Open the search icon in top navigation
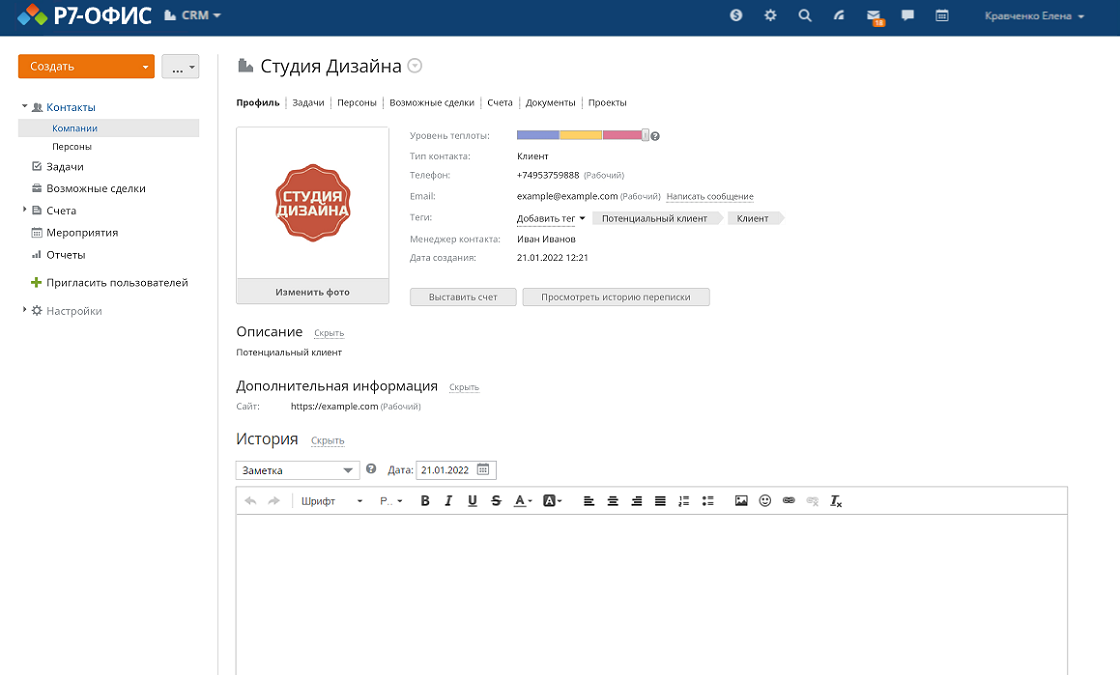1120x675 pixels. 805,16
